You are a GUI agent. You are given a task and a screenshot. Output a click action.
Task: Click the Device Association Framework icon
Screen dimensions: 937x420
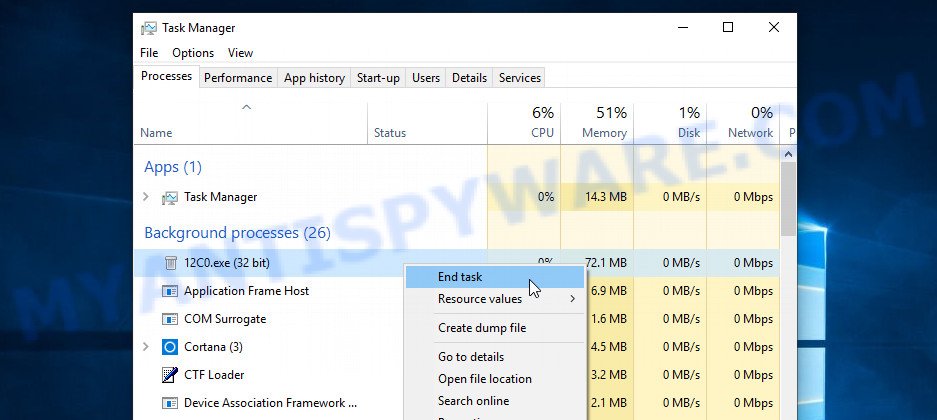point(170,403)
